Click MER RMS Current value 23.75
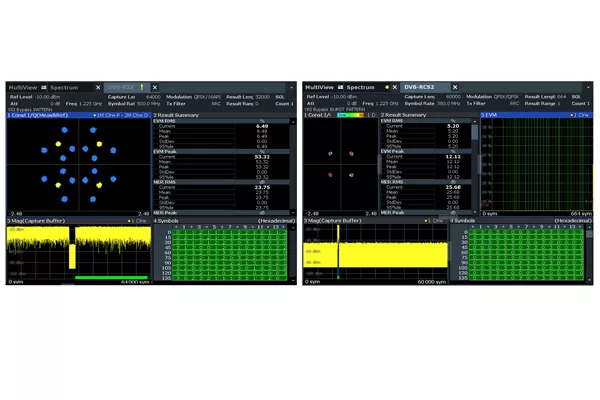This screenshot has width=600, height=400. click(262, 187)
